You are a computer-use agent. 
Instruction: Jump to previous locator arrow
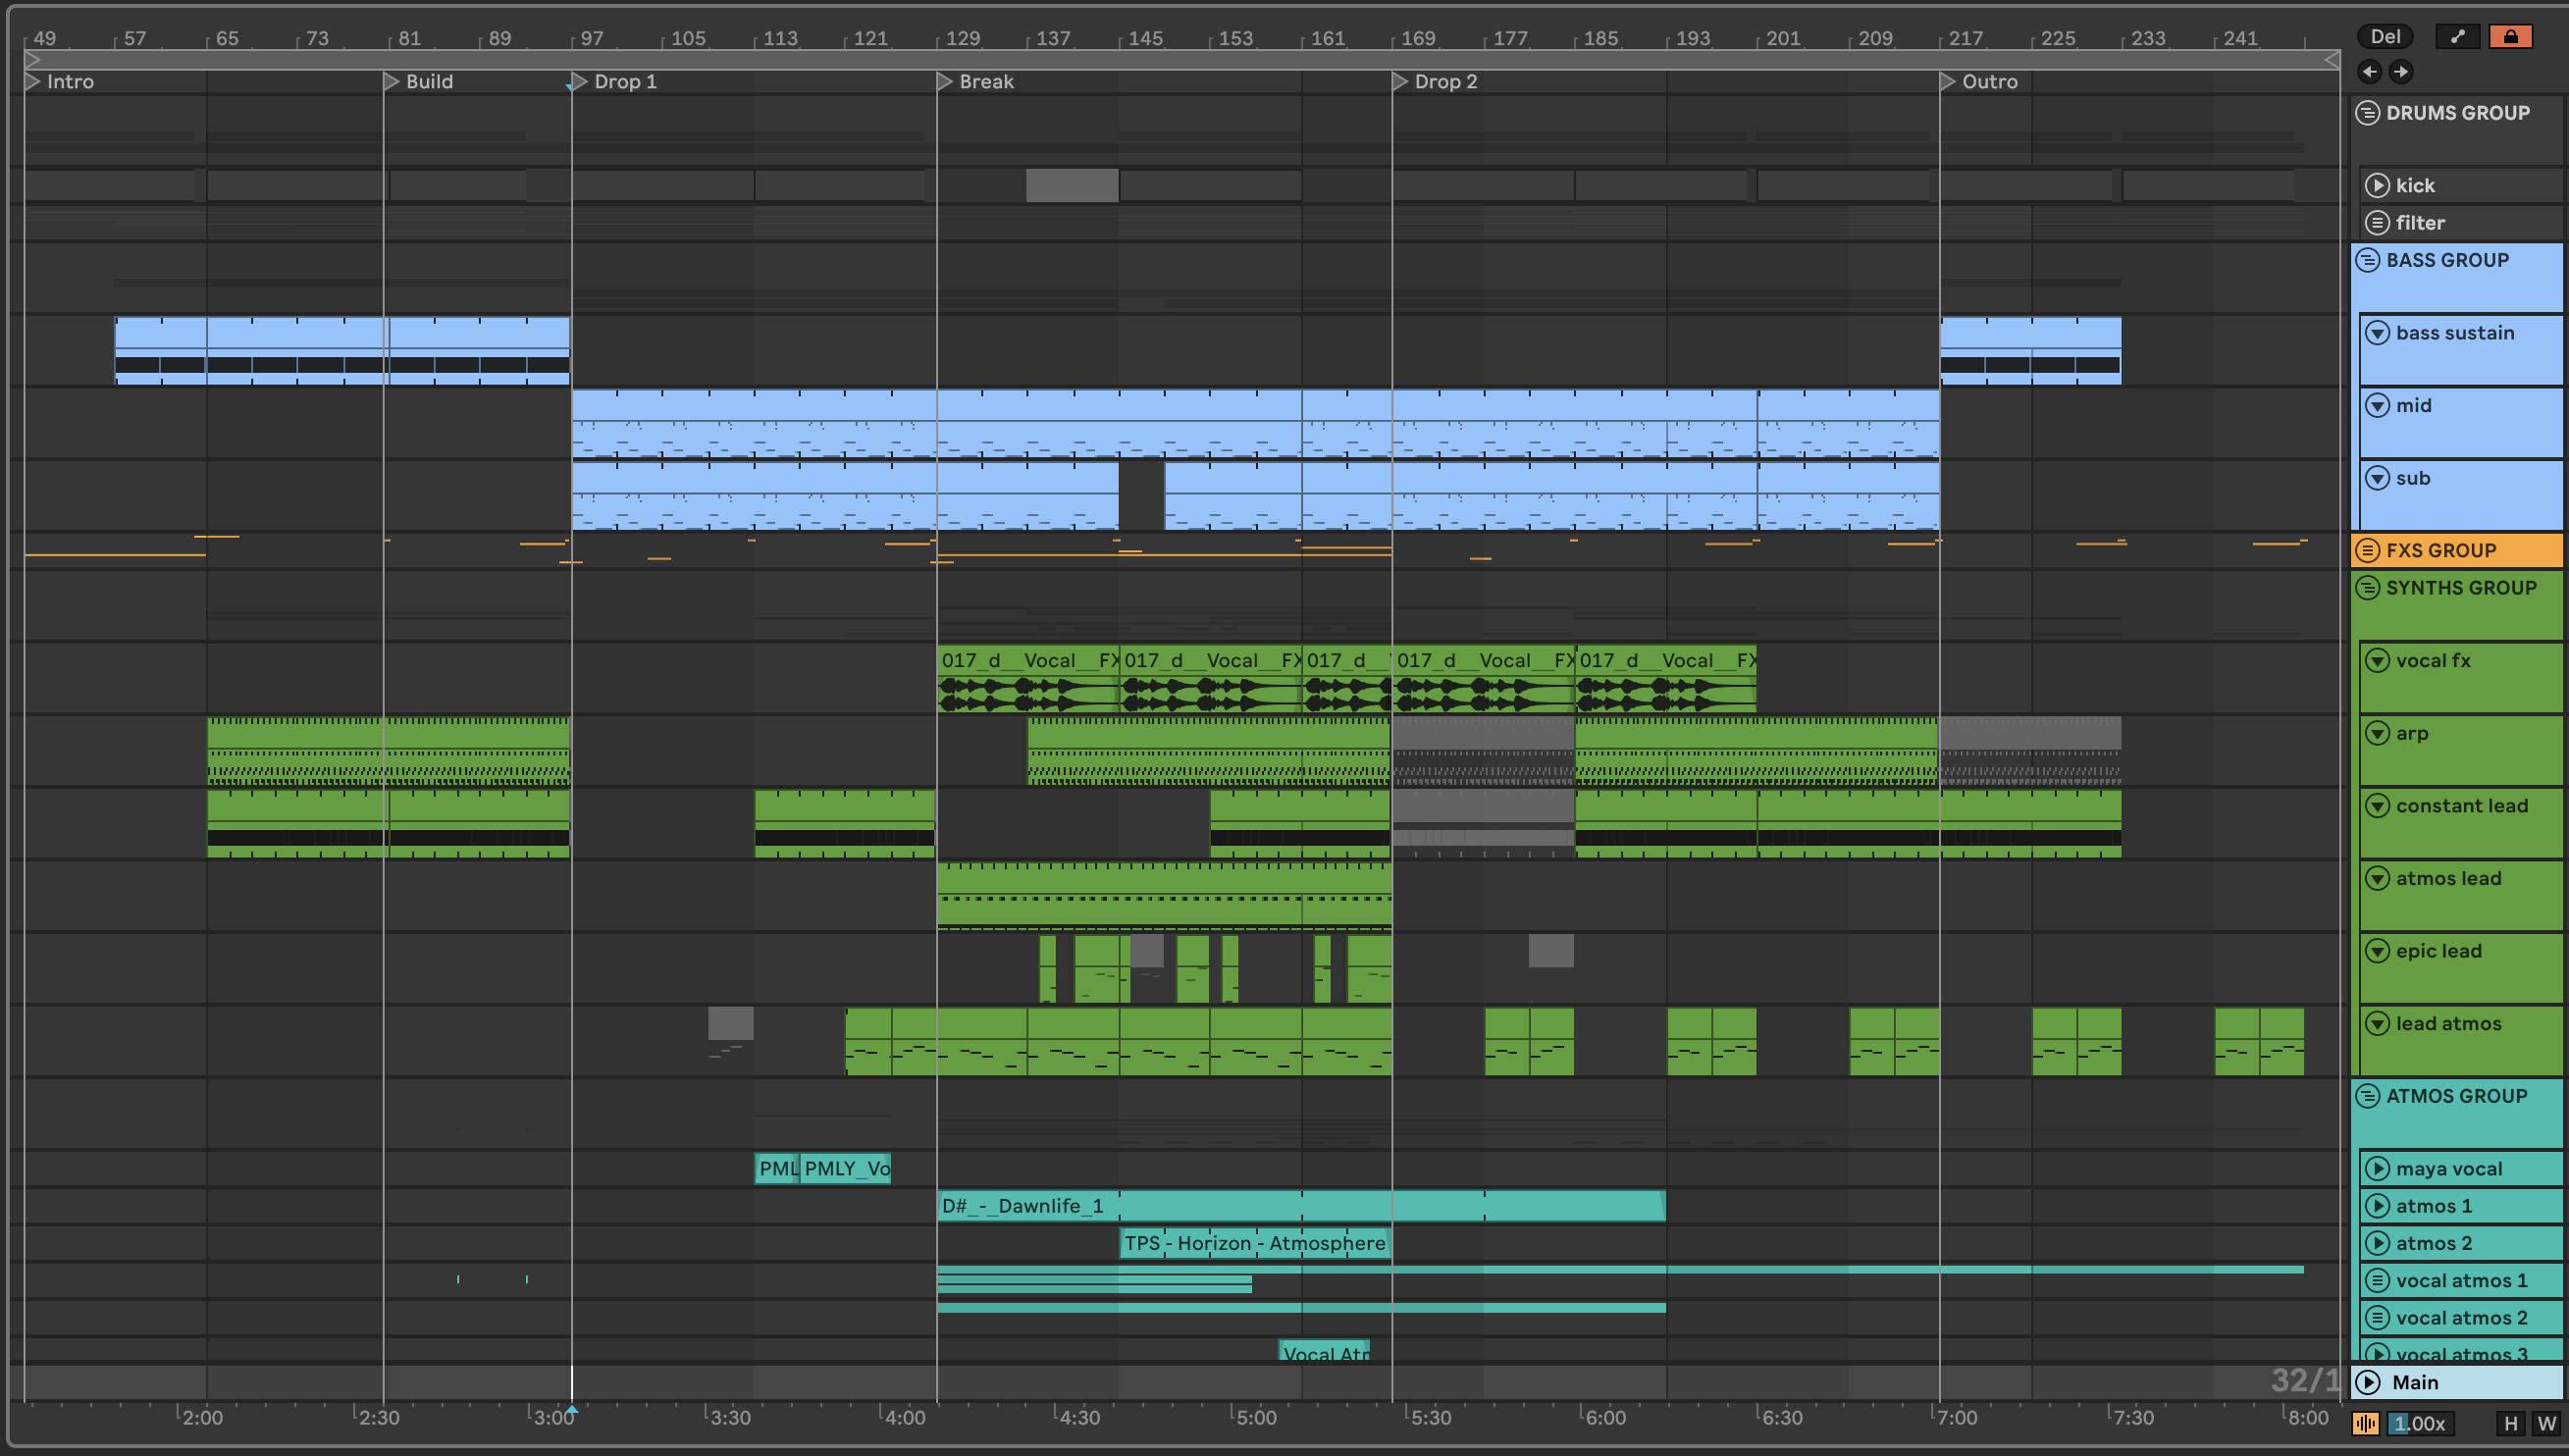pyautogui.click(x=2369, y=71)
